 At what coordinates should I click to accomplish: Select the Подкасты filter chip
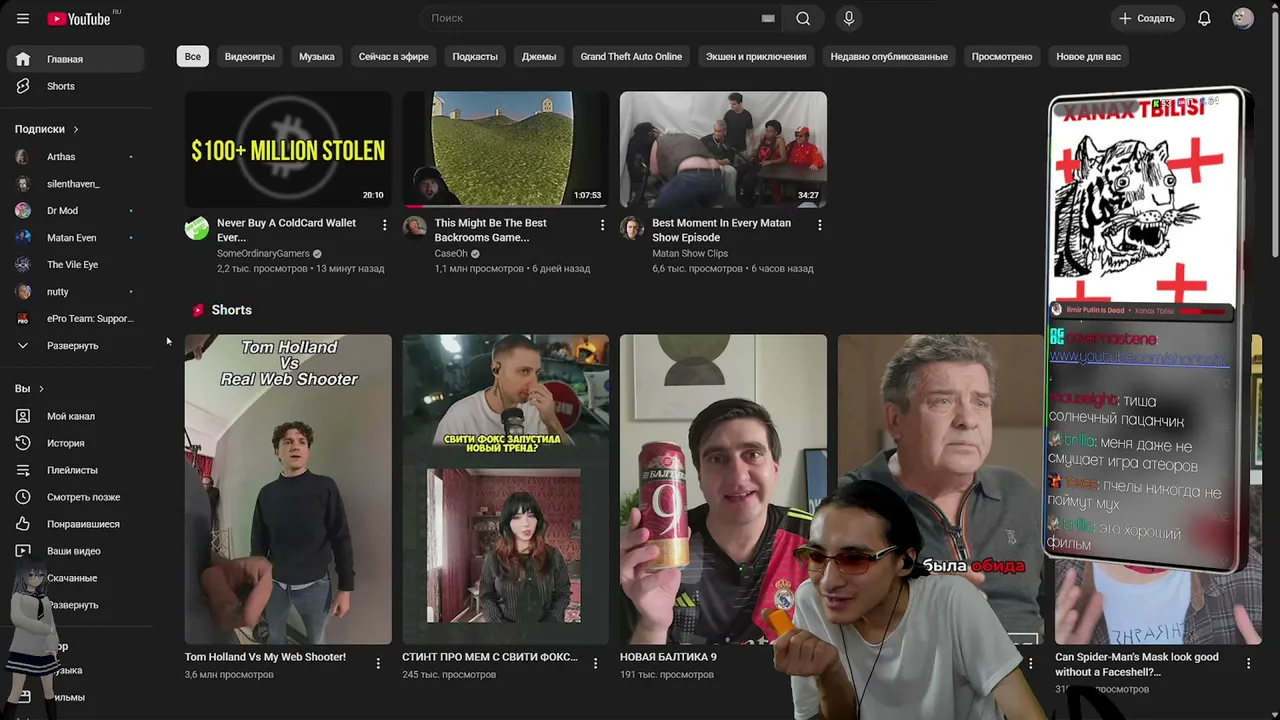point(475,57)
